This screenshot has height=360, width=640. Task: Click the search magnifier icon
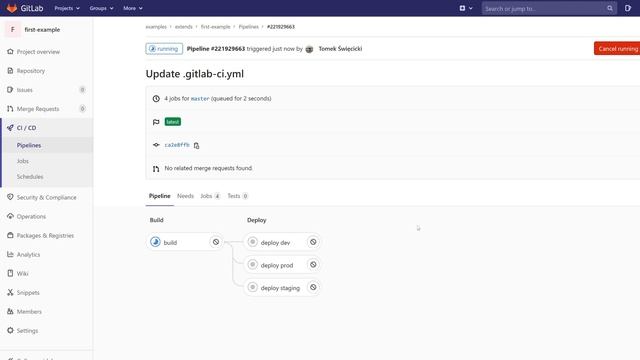609,8
